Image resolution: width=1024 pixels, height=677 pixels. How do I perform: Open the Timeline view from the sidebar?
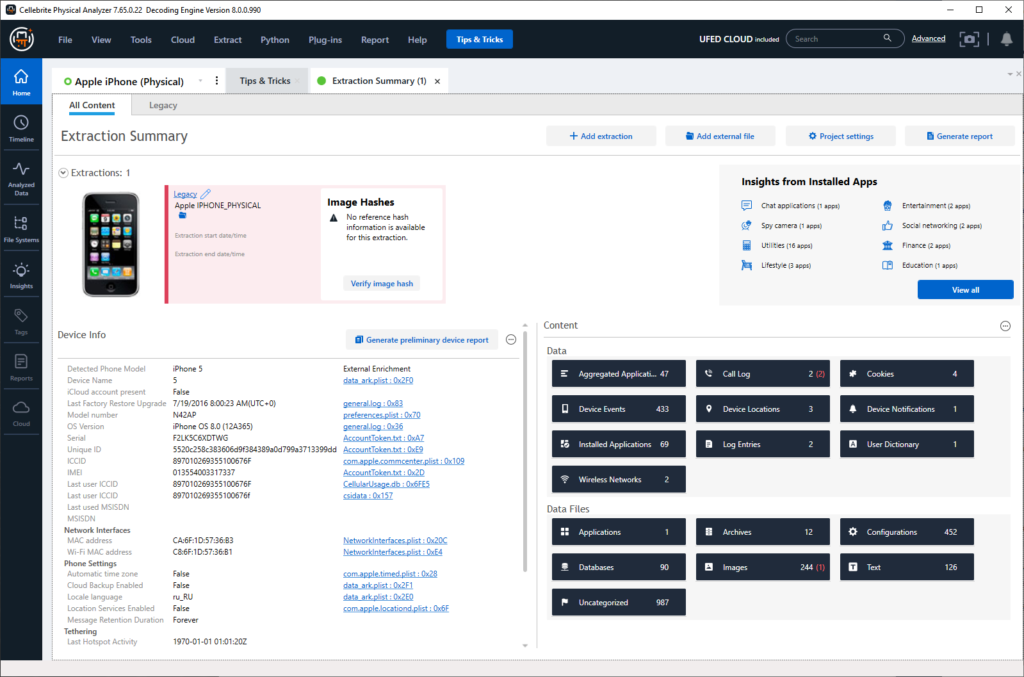click(21, 125)
